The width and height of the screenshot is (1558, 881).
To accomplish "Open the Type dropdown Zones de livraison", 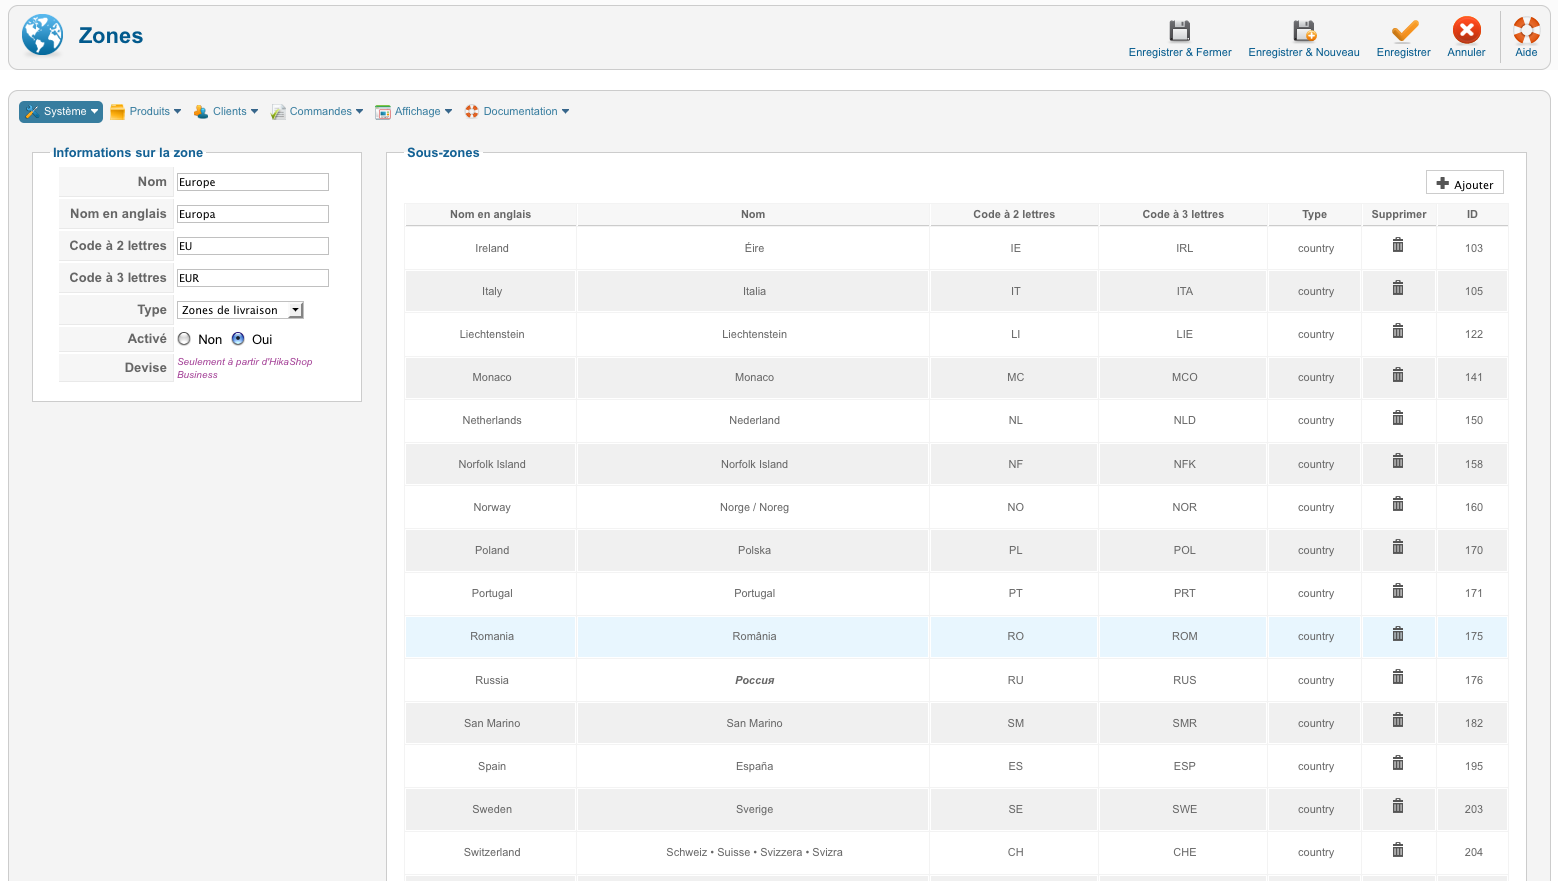I will [240, 310].
